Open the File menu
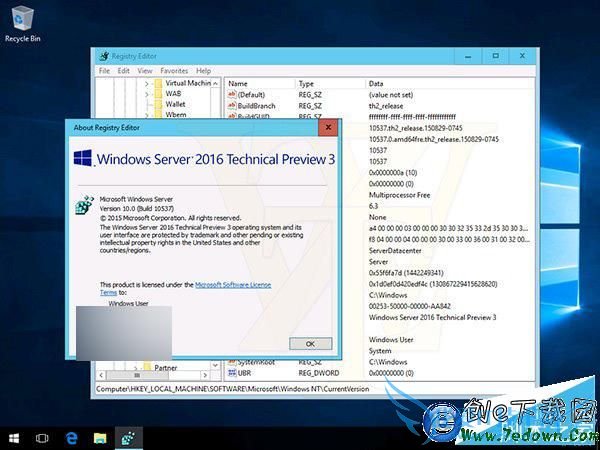 click(104, 71)
